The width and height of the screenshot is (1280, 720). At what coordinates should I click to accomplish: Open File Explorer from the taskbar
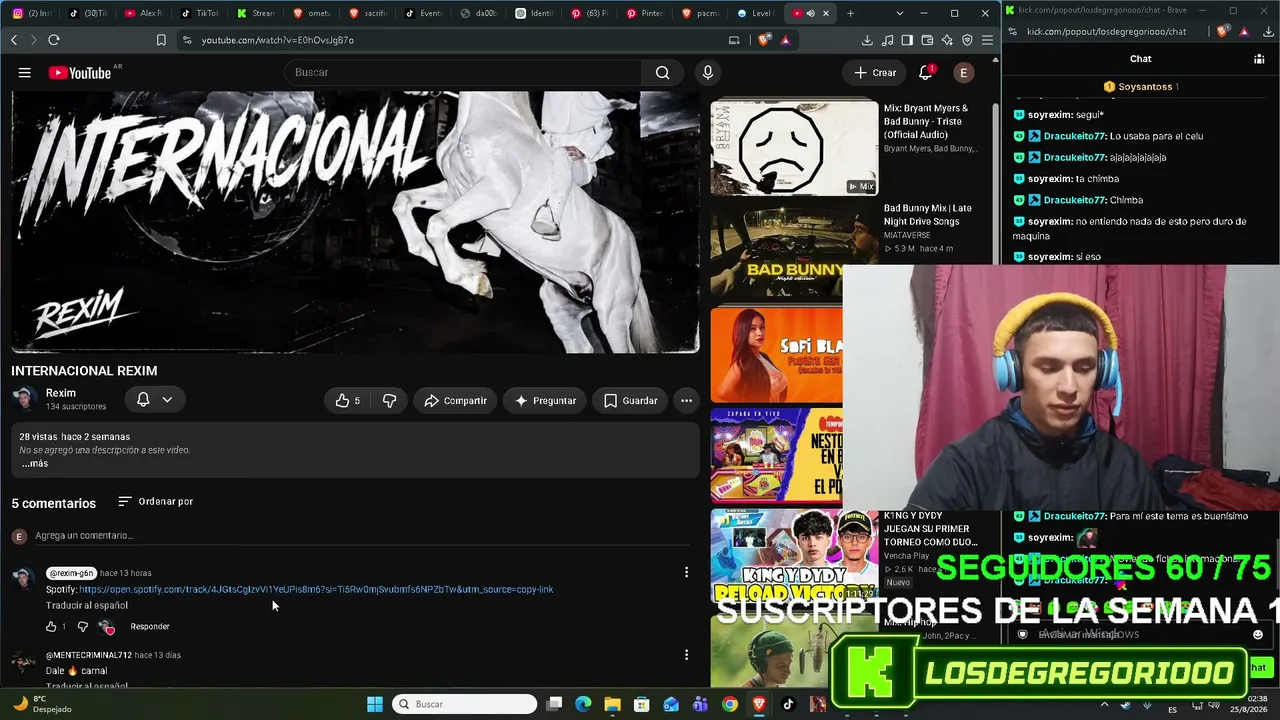(x=612, y=704)
